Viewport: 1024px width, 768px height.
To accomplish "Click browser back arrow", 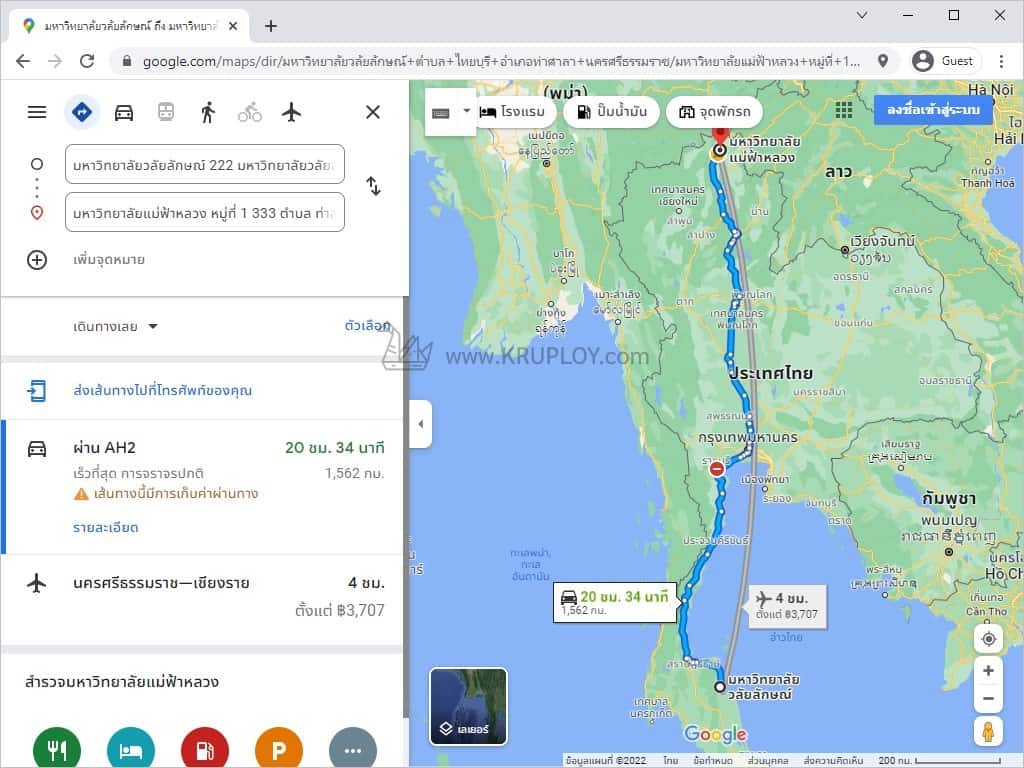I will click(23, 61).
